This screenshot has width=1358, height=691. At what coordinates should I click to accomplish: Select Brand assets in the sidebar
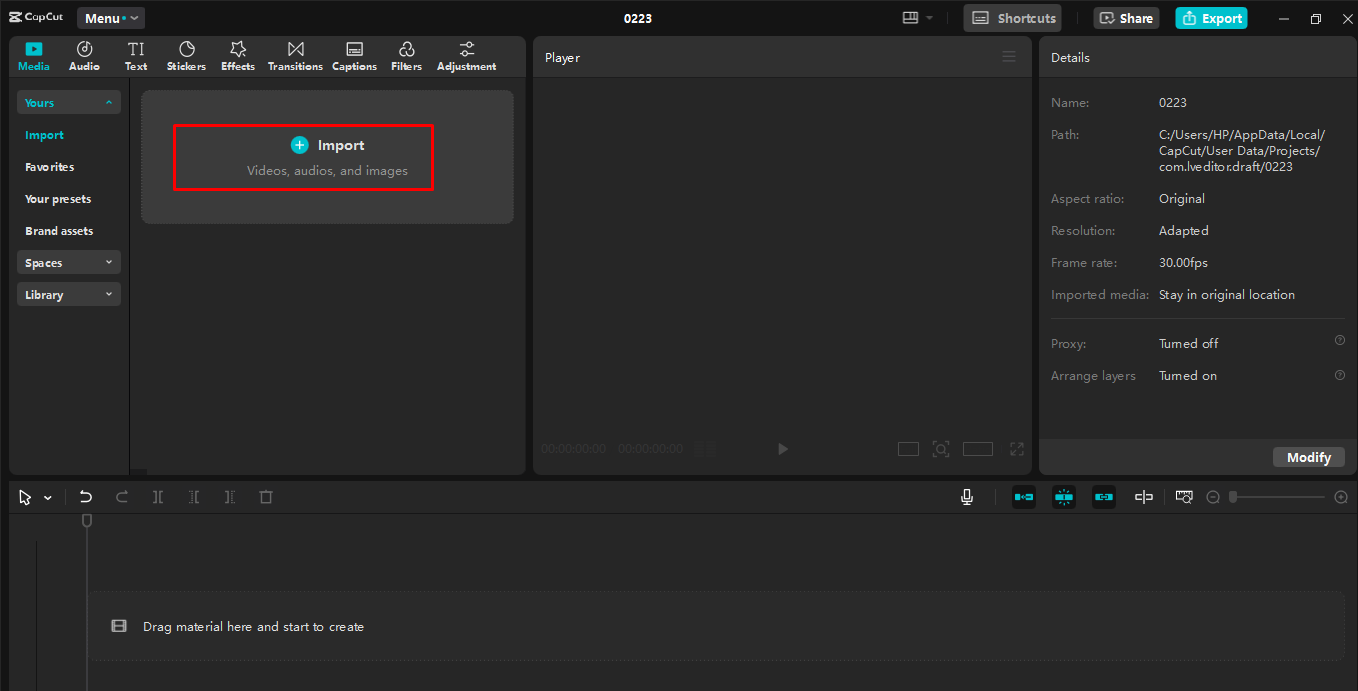point(59,231)
